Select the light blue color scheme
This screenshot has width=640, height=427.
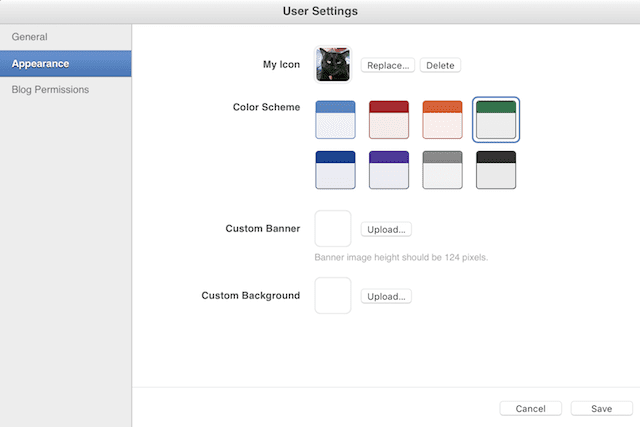(x=334, y=119)
